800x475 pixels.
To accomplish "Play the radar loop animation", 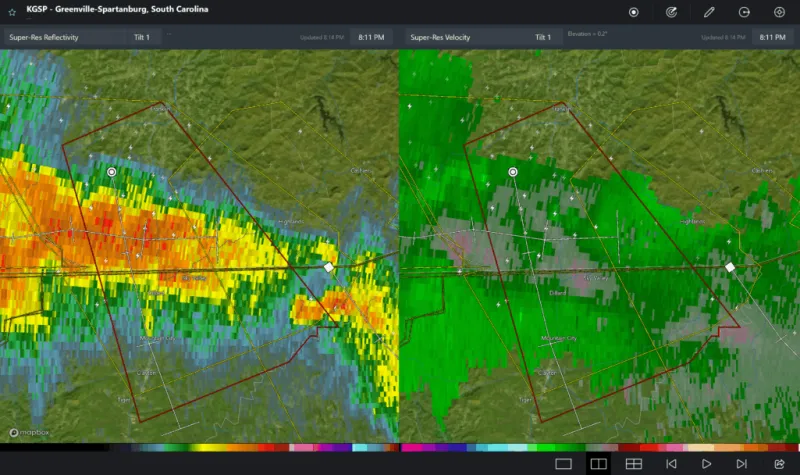I will tap(707, 464).
